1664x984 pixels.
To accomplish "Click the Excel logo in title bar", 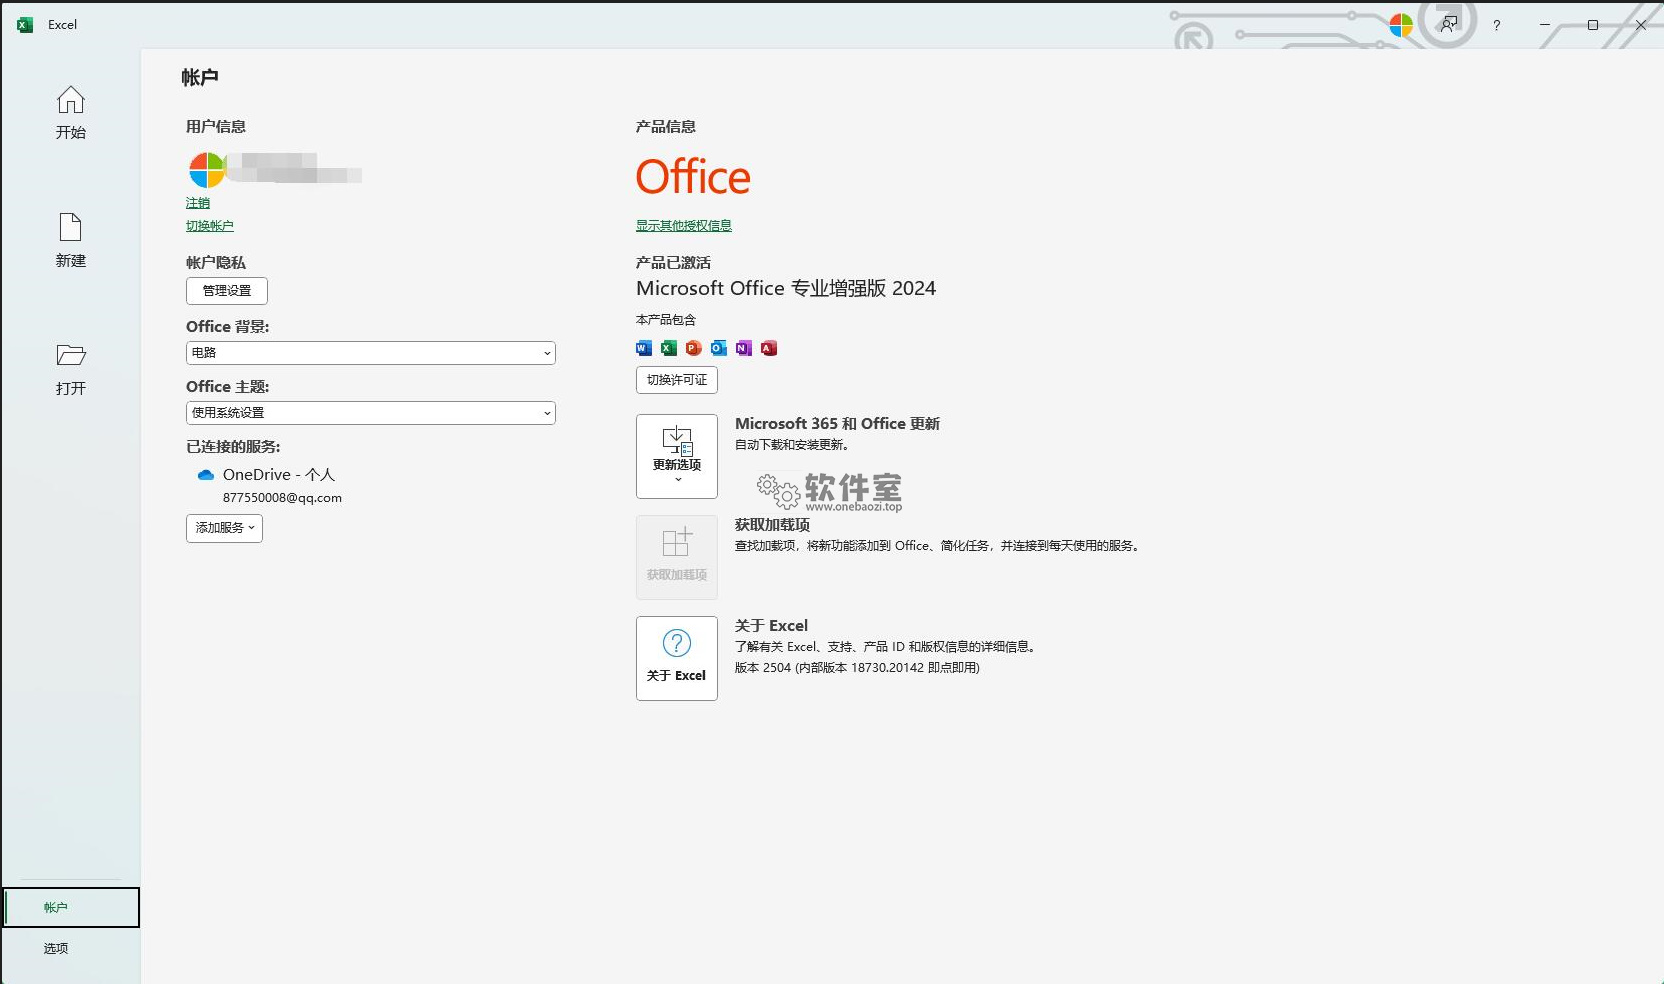I will pos(25,25).
